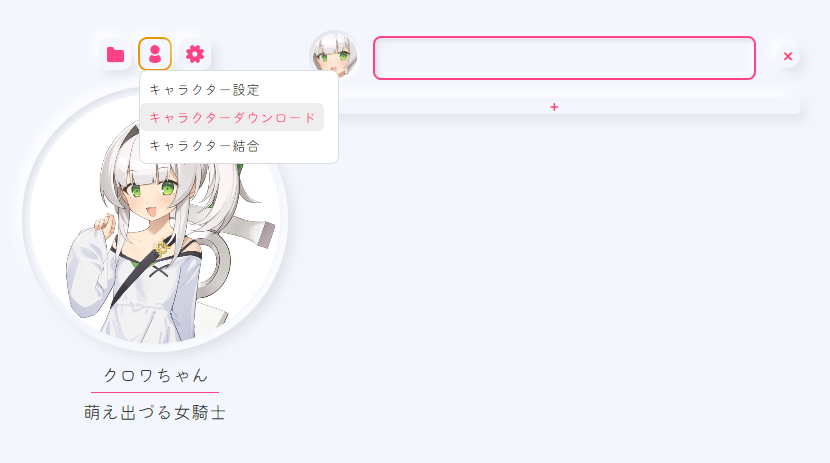Choose キャラクター結合 menu option
The height and width of the screenshot is (463, 830).
[x=204, y=146]
